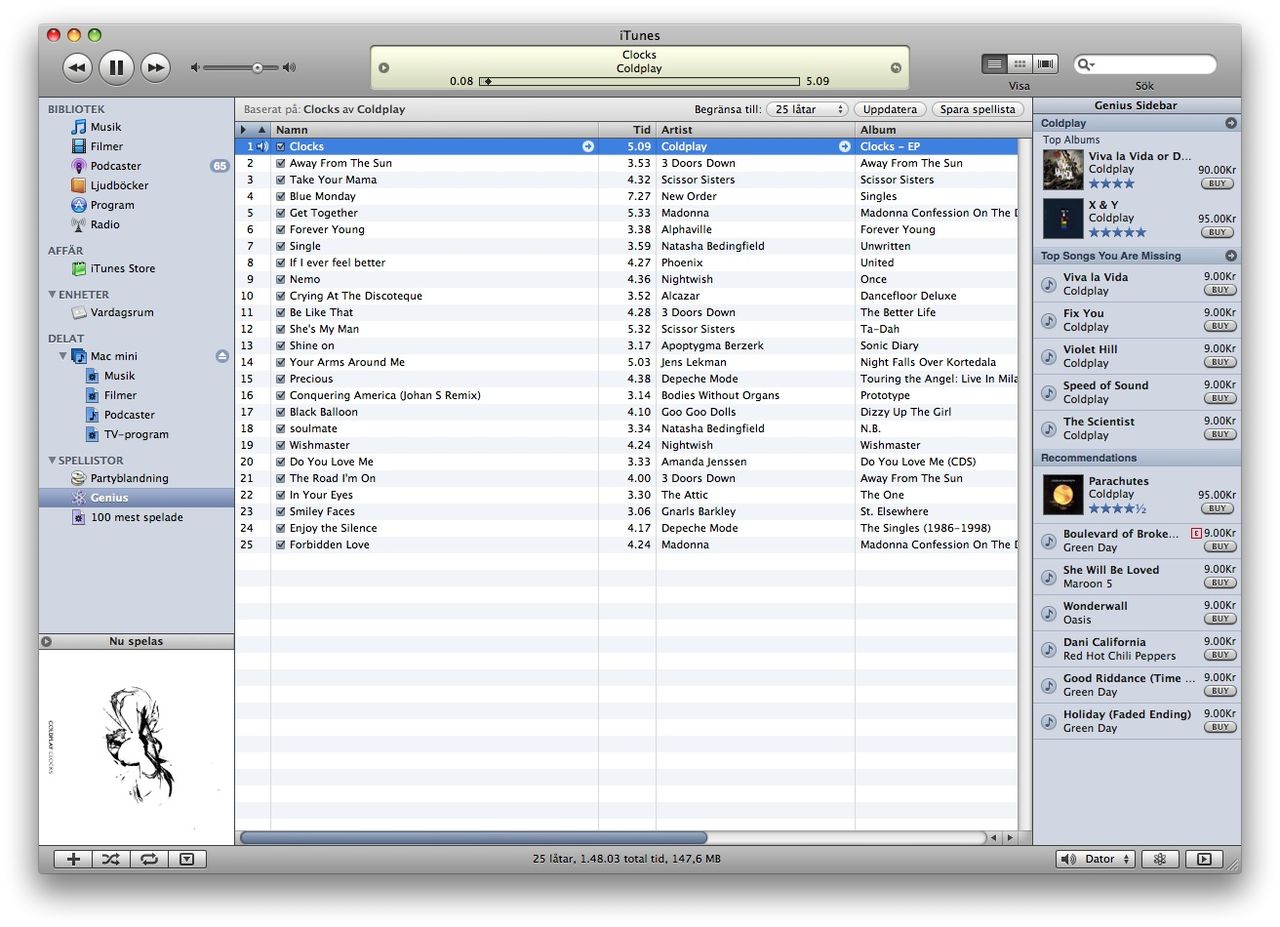Toggle shuffle playback
The height and width of the screenshot is (927, 1280).
click(x=111, y=859)
